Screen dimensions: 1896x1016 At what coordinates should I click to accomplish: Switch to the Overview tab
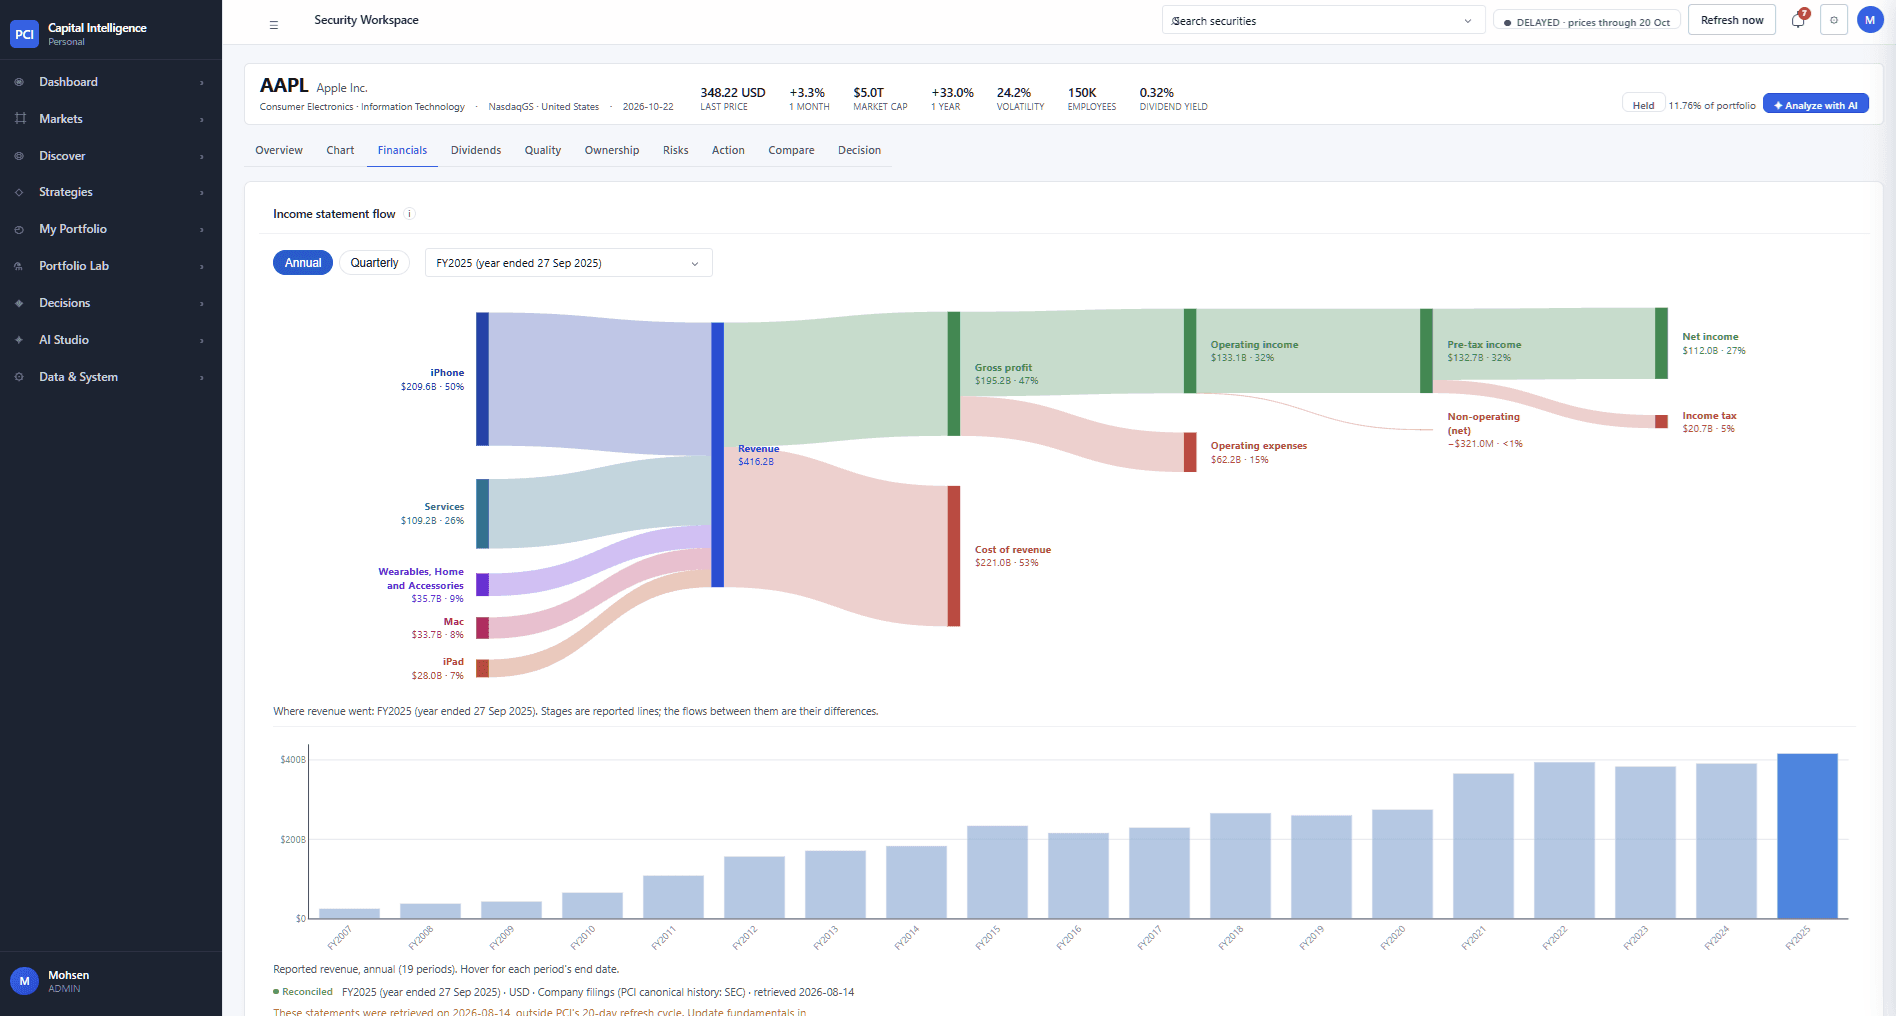[279, 150]
